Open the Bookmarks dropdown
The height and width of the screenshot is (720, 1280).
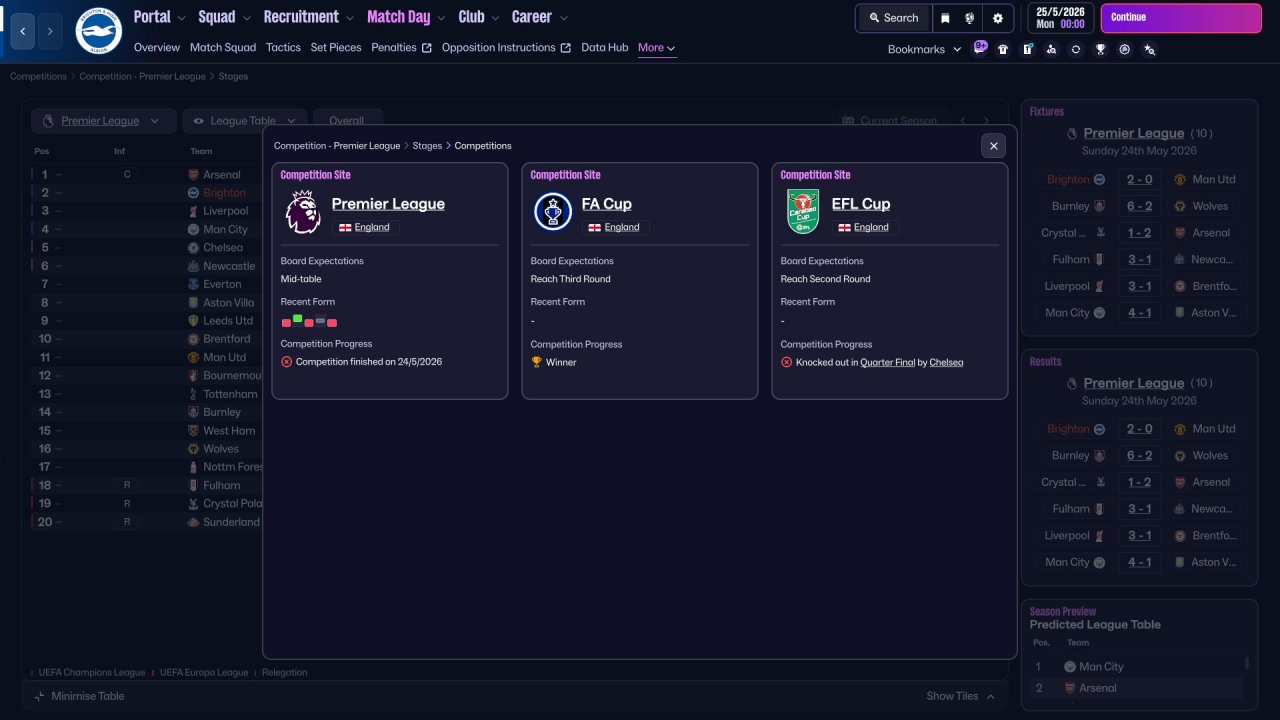coord(924,49)
